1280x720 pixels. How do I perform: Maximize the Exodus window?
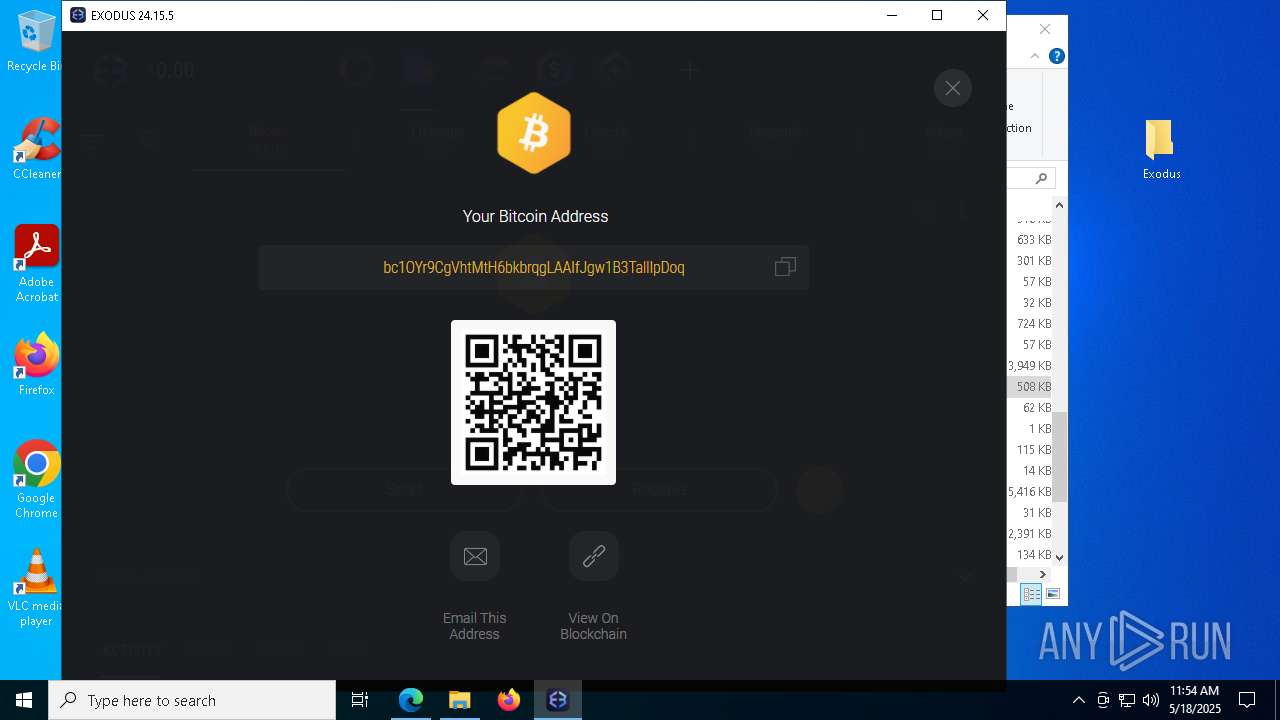937,15
